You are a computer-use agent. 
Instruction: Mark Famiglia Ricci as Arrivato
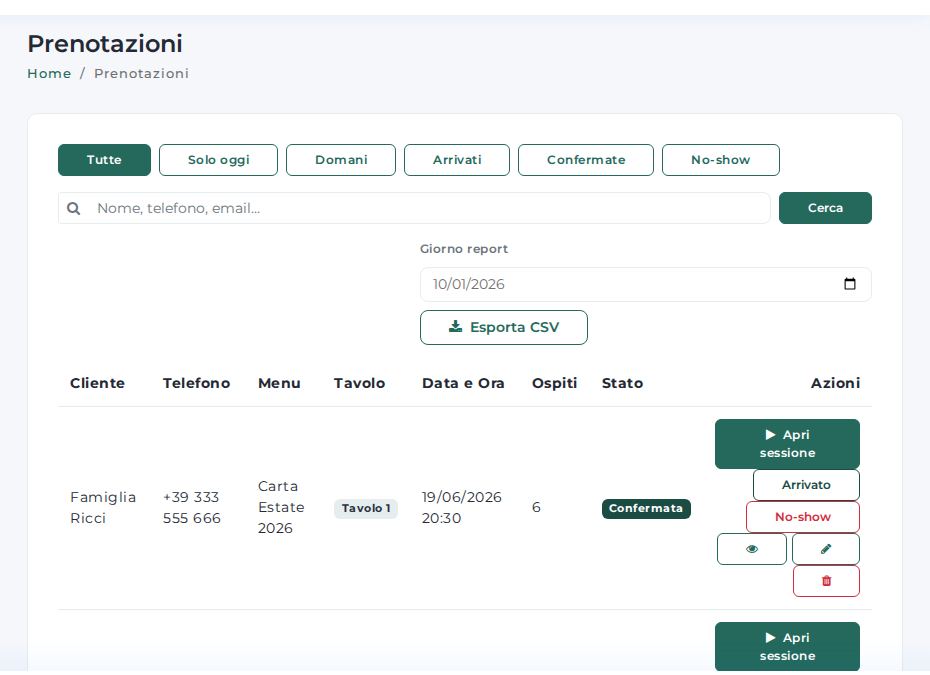tap(806, 485)
